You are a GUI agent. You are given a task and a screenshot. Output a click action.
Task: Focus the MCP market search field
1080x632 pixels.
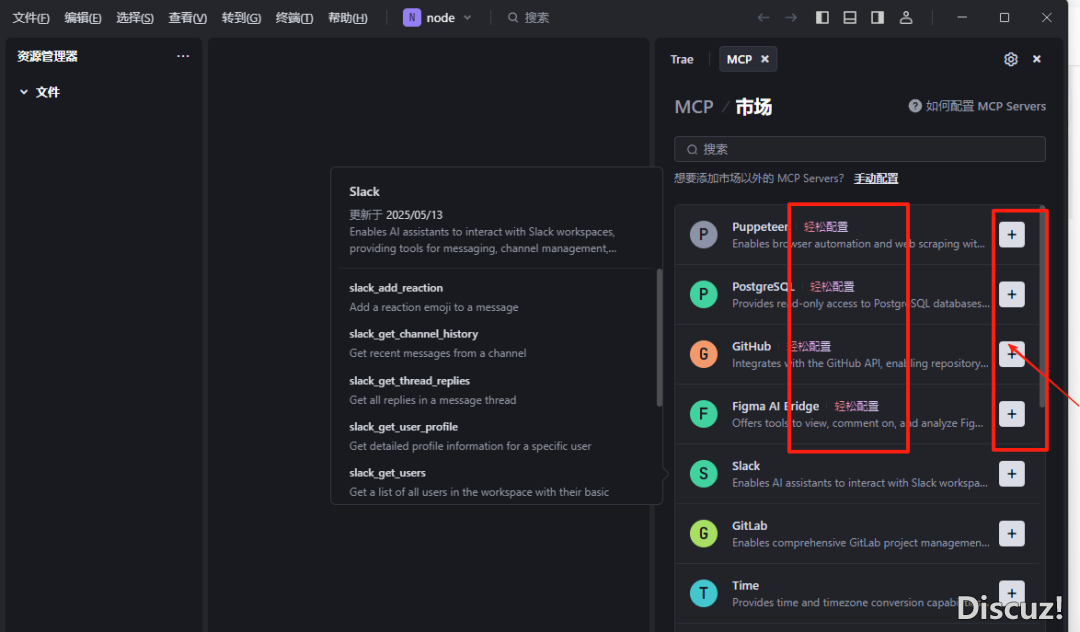(860, 149)
